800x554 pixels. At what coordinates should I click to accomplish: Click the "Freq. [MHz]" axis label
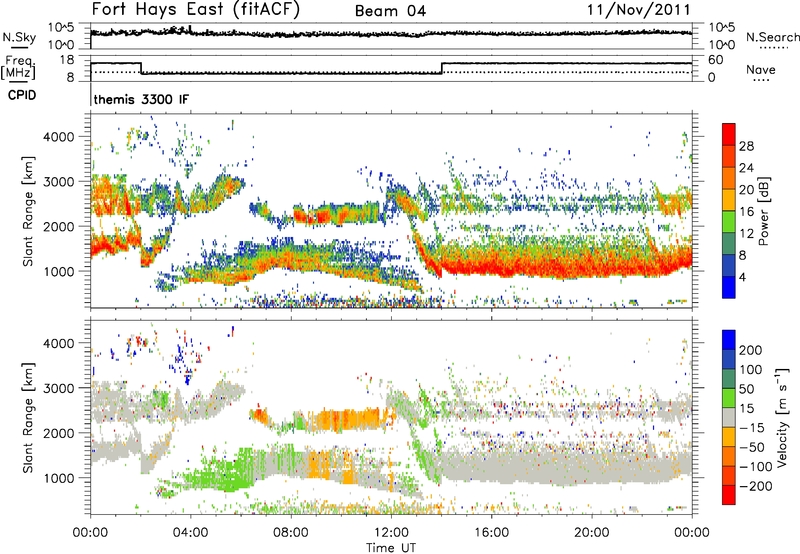(18, 68)
